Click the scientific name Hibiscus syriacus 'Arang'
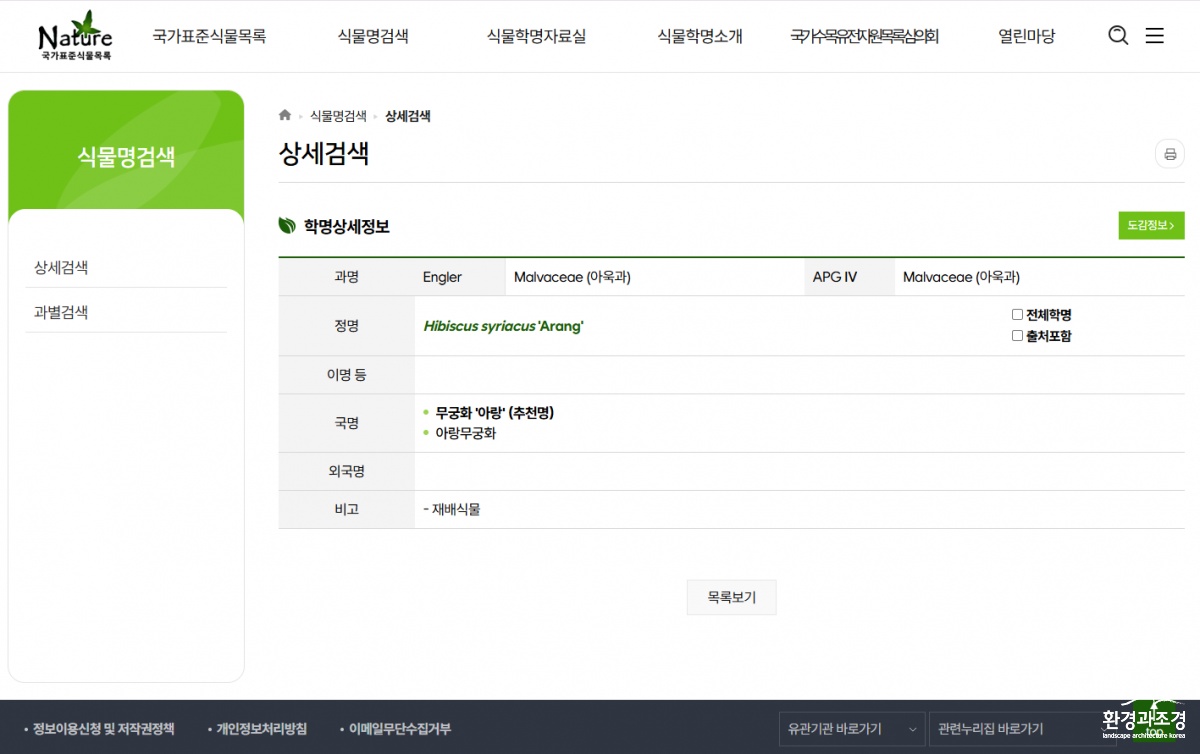 click(x=503, y=326)
